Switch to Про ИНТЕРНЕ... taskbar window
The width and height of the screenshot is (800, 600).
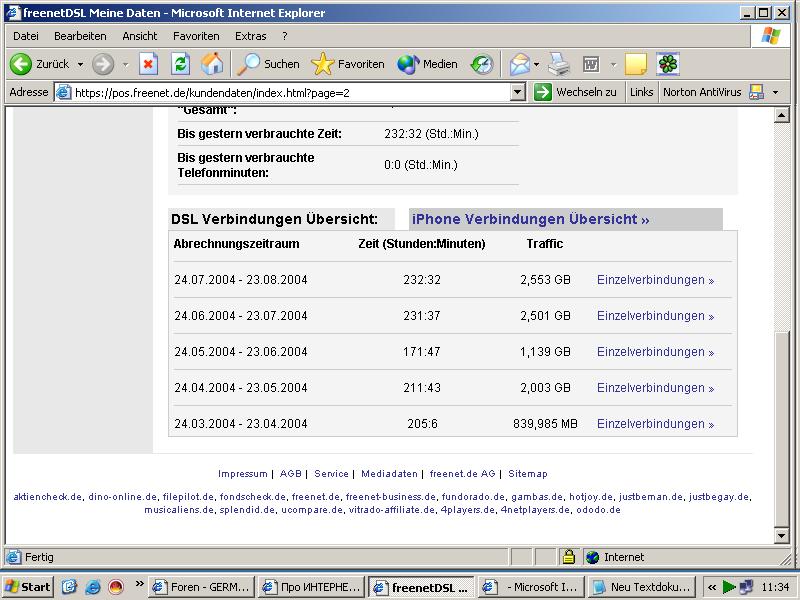312,587
